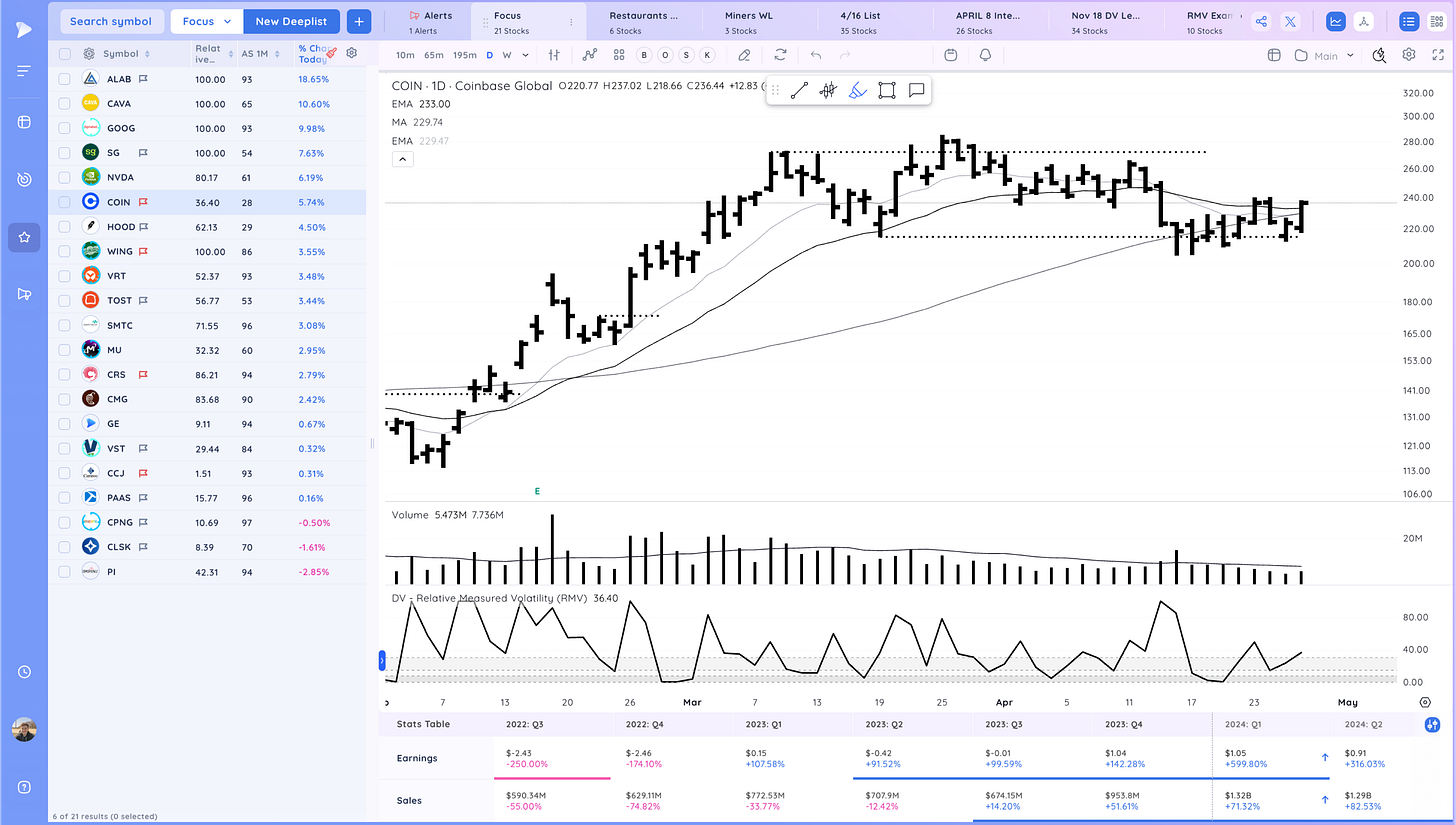Open table column settings gear by Symbol
This screenshot has height=825, width=1456.
coord(89,54)
